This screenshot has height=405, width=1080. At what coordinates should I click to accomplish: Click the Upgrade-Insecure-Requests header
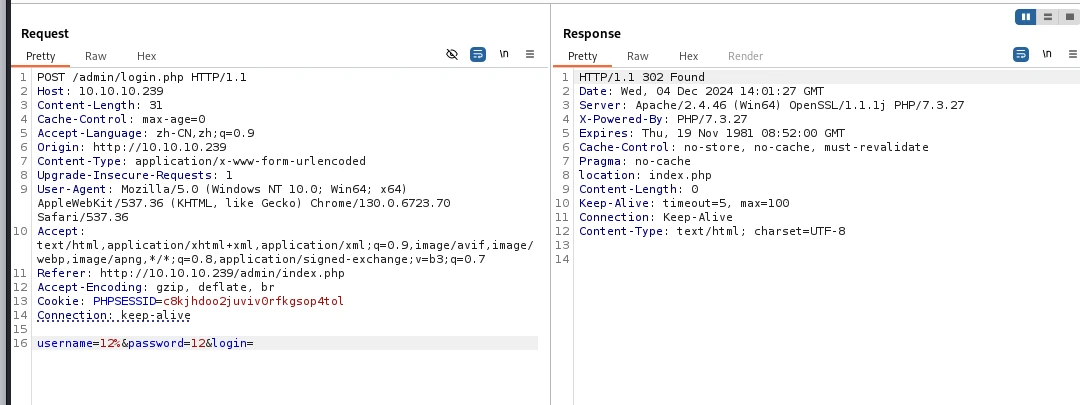pos(135,175)
